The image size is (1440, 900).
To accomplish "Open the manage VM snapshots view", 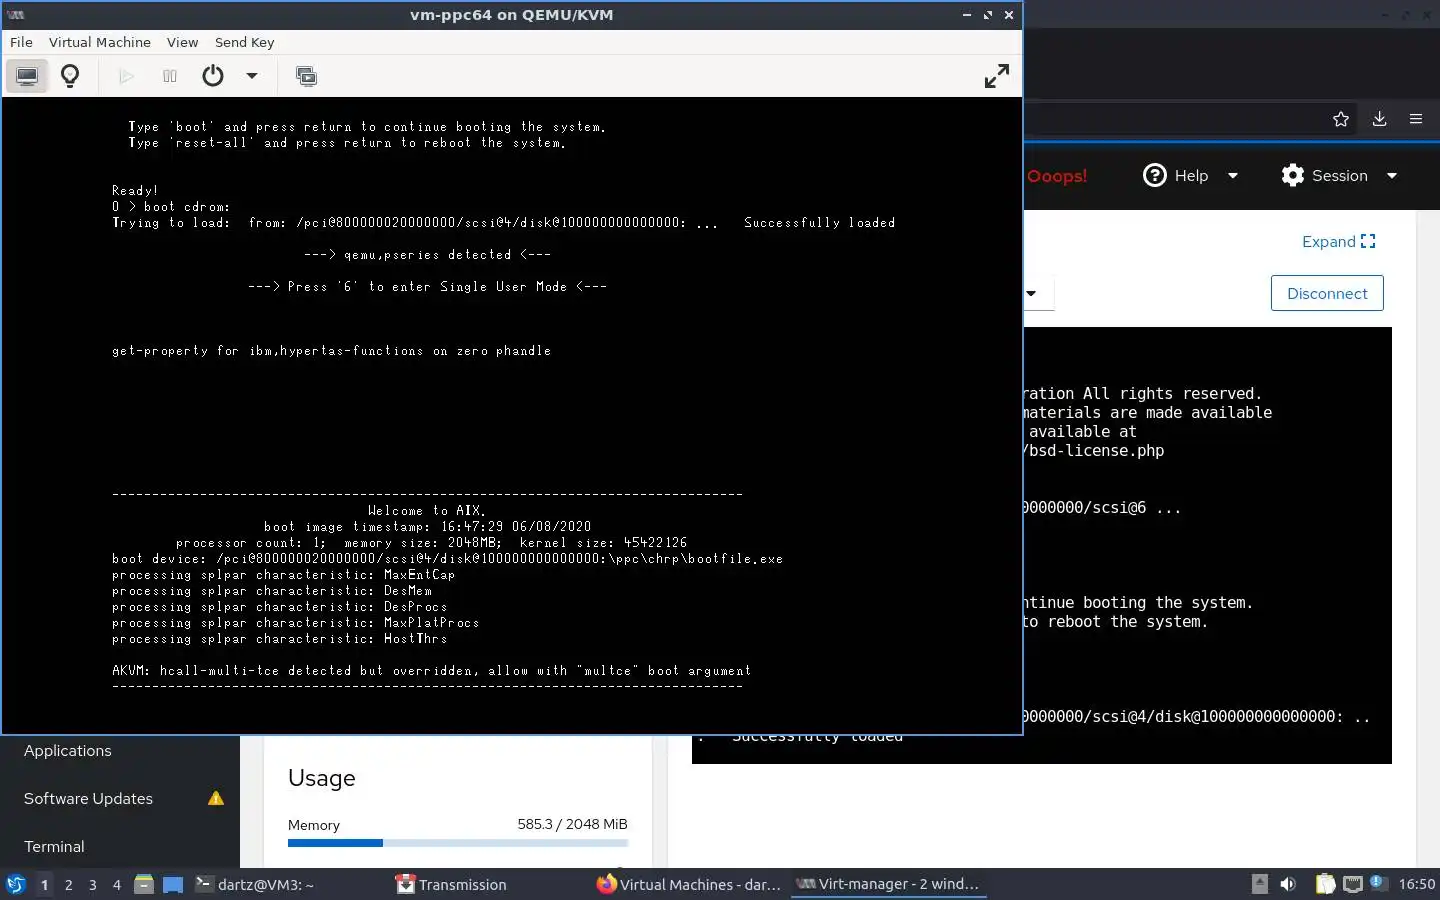I will tap(307, 76).
